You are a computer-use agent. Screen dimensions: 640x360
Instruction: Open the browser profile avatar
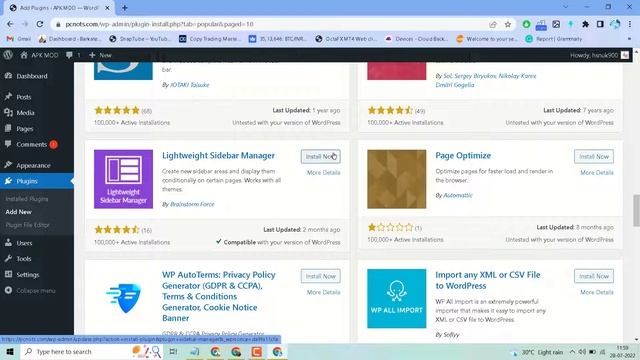(x=615, y=24)
